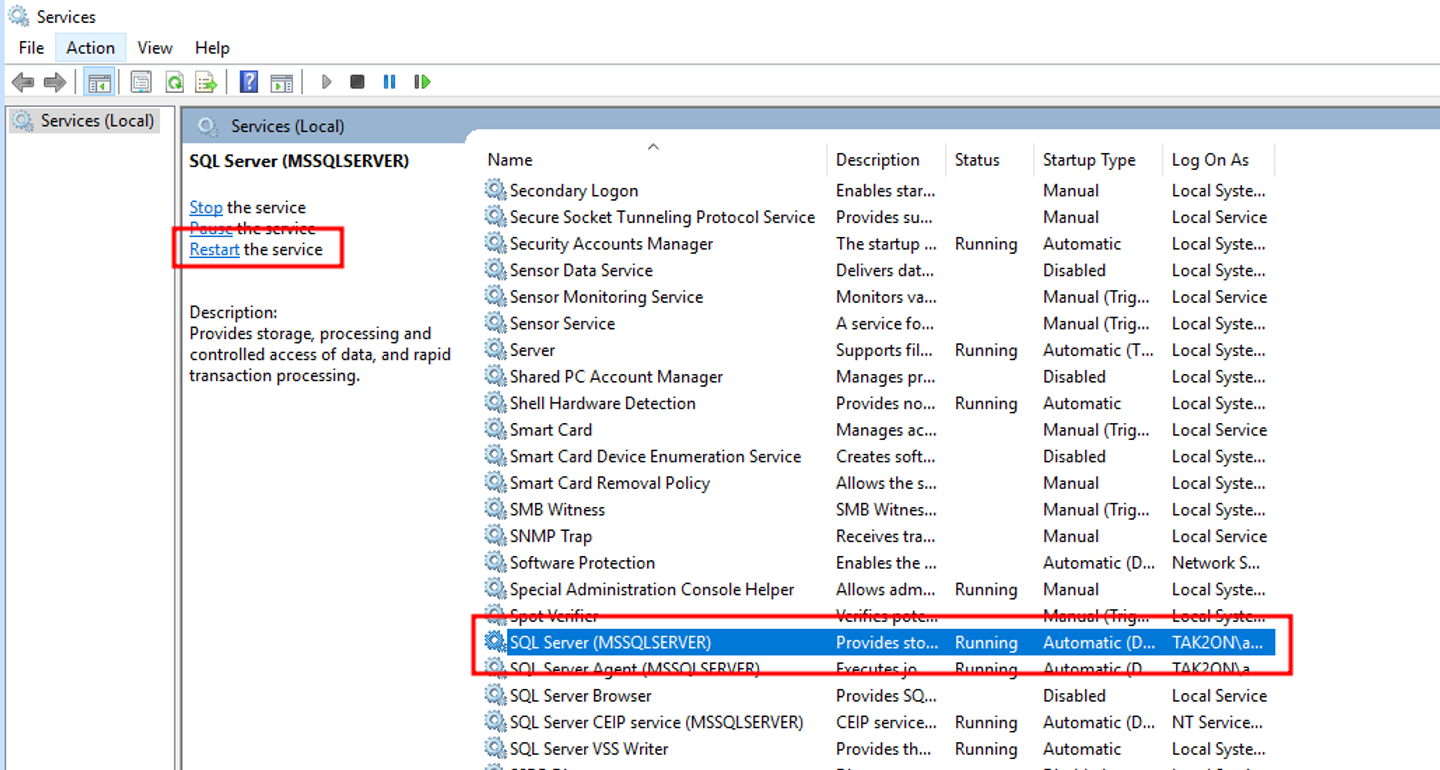The height and width of the screenshot is (770, 1440).
Task: Click gear icon in Services (Local) pane header
Action: (x=208, y=126)
